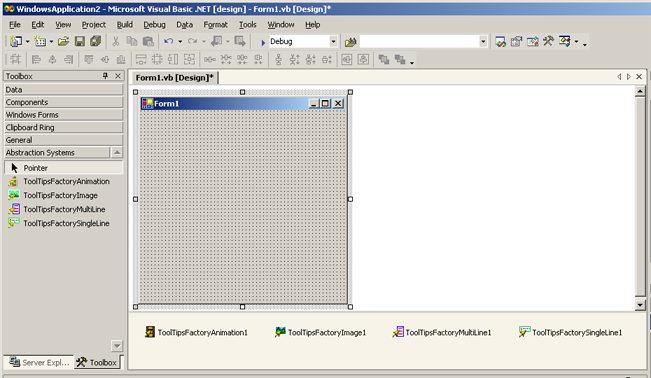Click the Align Middles icon
Screen dimensions: 651x378
coord(105,60)
